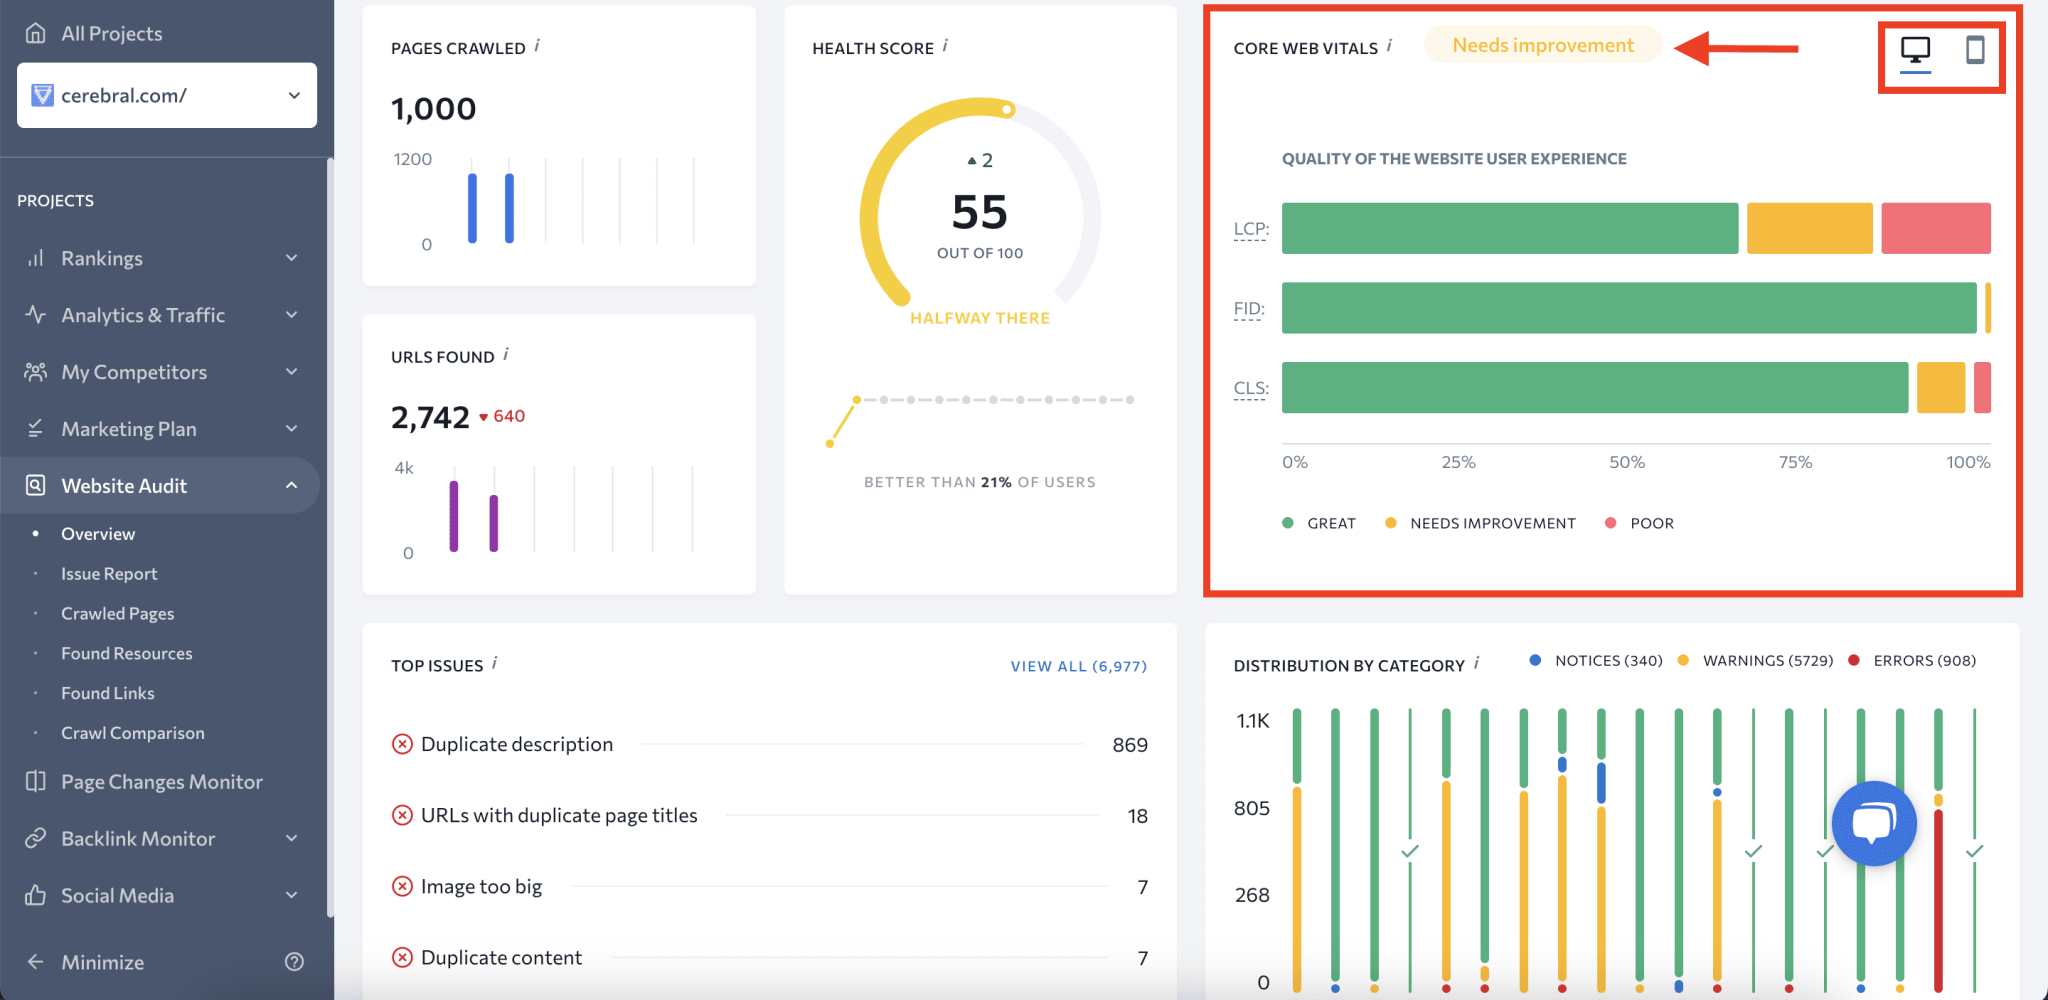Open the chat bubble widget
Image resolution: width=2048 pixels, height=1000 pixels.
1874,823
